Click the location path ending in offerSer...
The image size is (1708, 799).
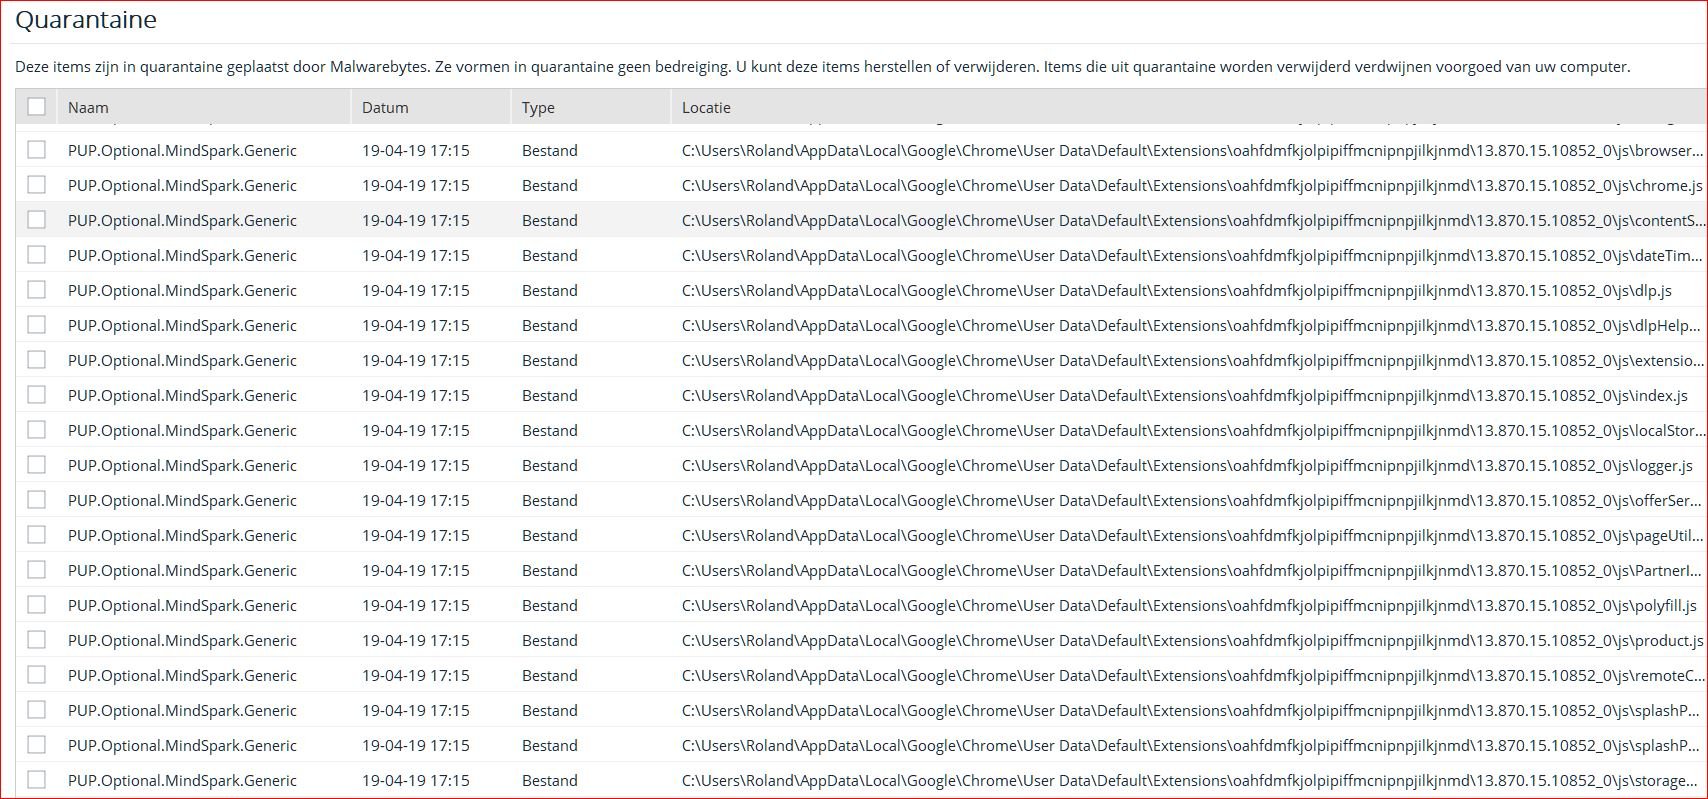tap(1192, 500)
